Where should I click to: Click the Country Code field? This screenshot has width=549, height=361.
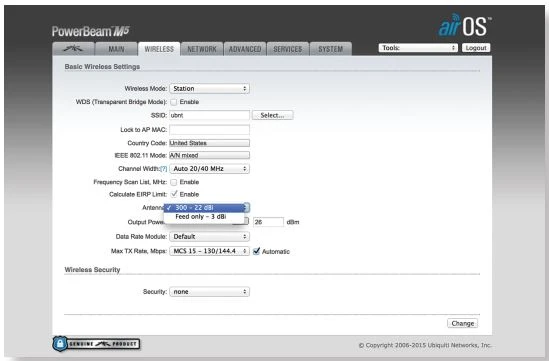(x=209, y=143)
